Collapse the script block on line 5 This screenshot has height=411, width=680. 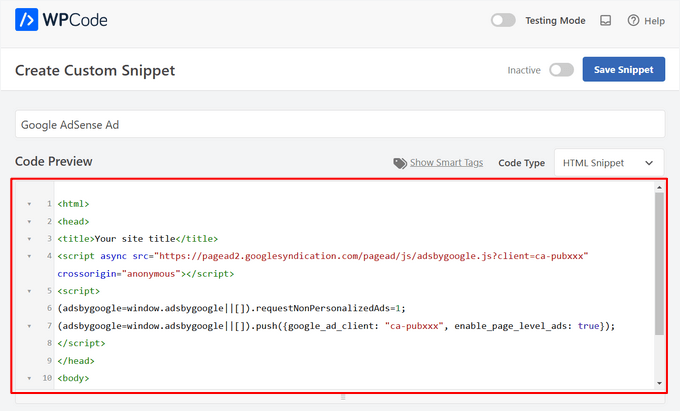tap(28, 291)
